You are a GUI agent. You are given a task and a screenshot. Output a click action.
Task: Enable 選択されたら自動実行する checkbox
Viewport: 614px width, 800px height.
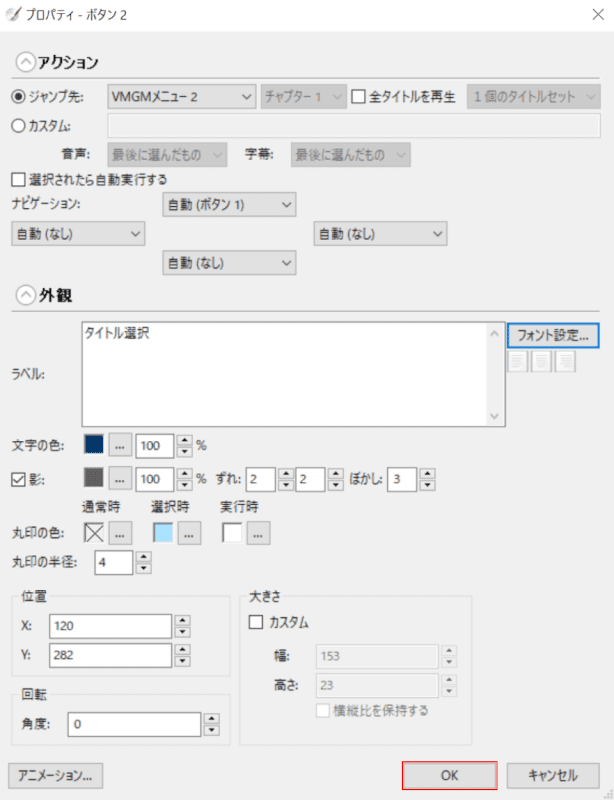tap(18, 180)
